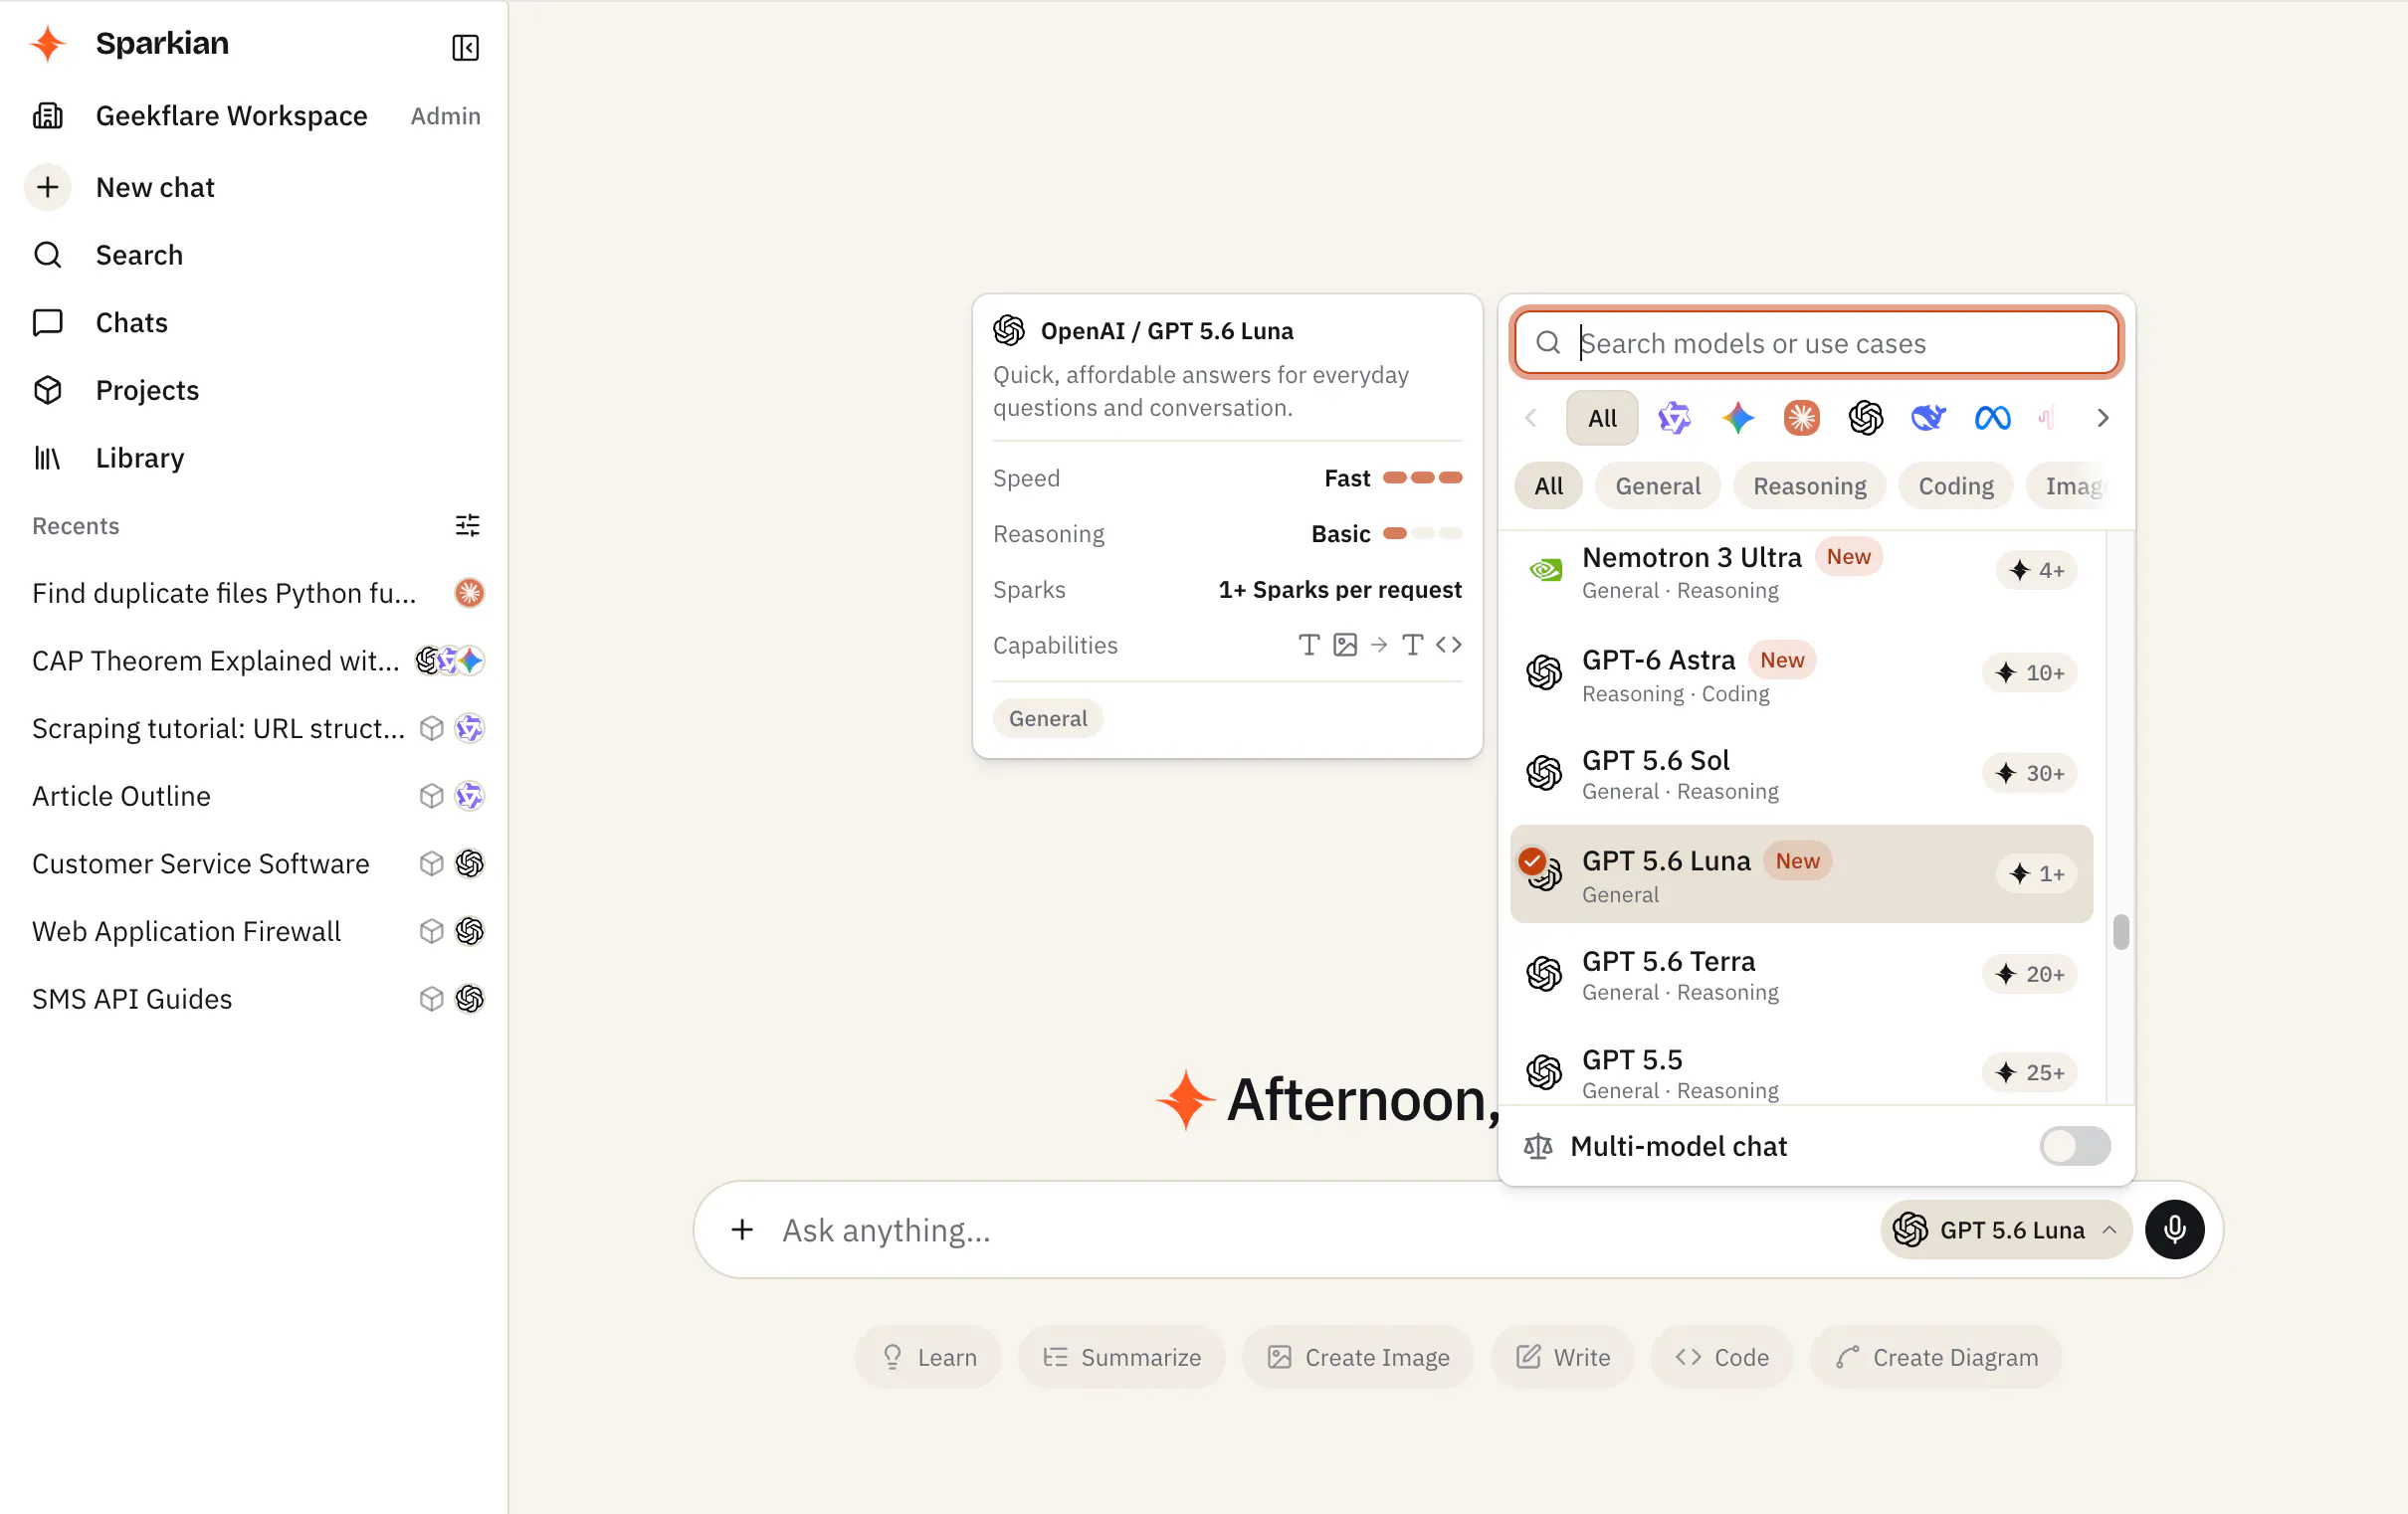Toggle the Multi-model chat switch

(2075, 1146)
